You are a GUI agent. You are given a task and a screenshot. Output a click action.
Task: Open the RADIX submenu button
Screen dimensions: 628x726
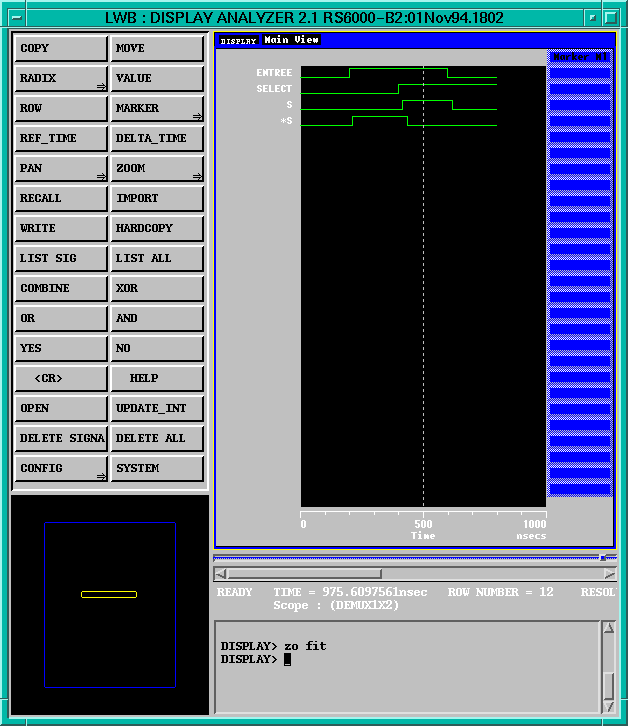[61, 79]
